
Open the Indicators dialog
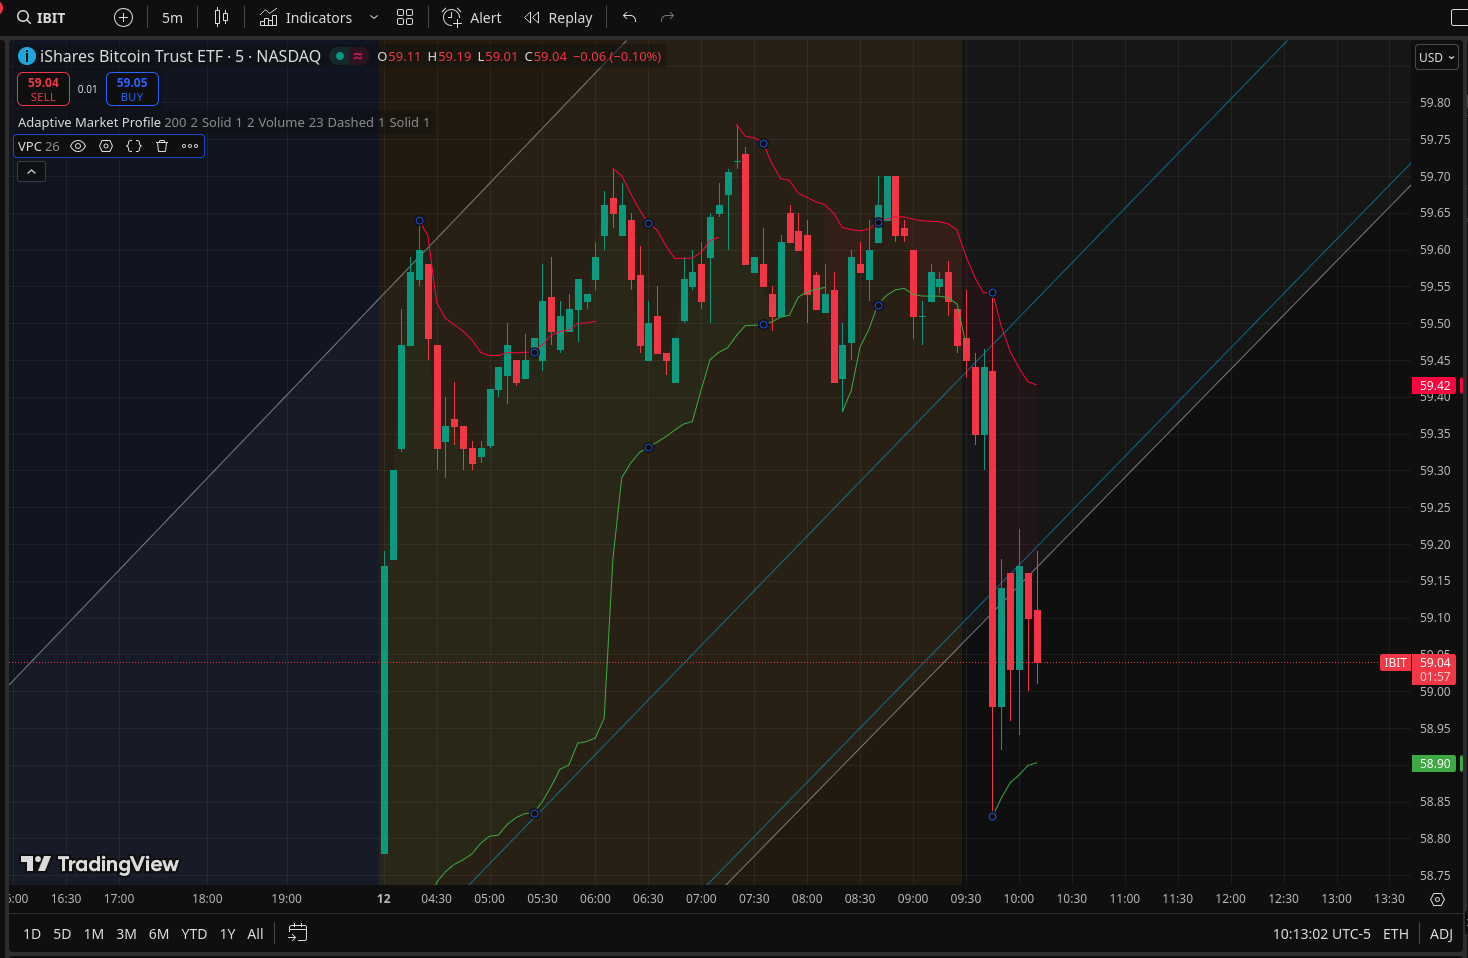tap(306, 18)
